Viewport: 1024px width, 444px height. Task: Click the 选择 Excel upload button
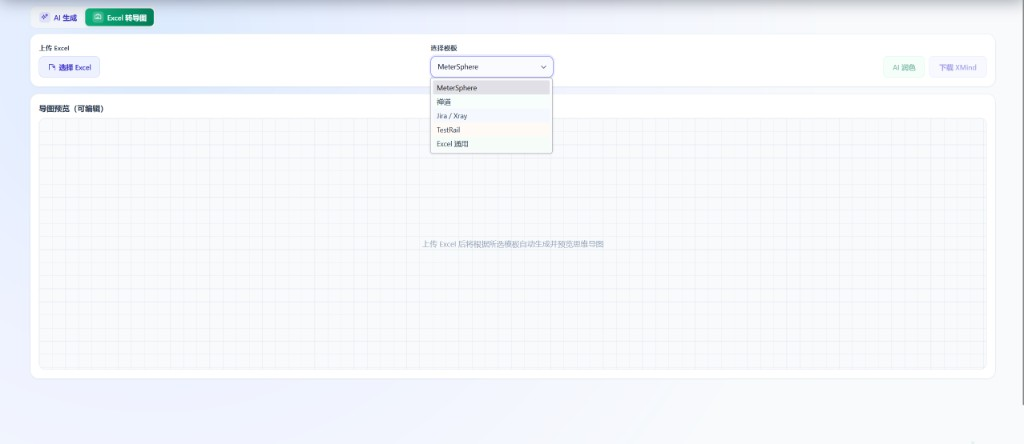click(x=69, y=67)
